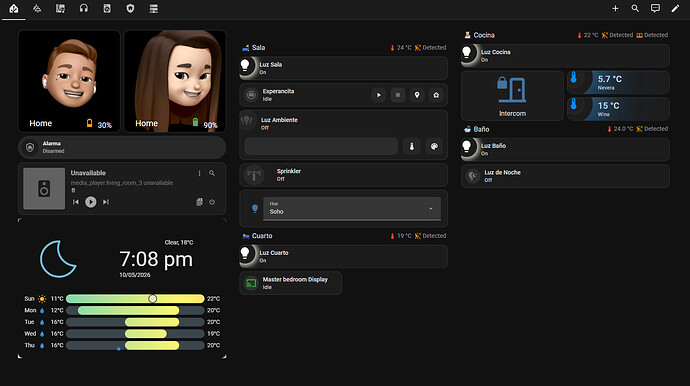Select Monday forecast temperature bar
Screen dimensions: 690x386
point(135,310)
